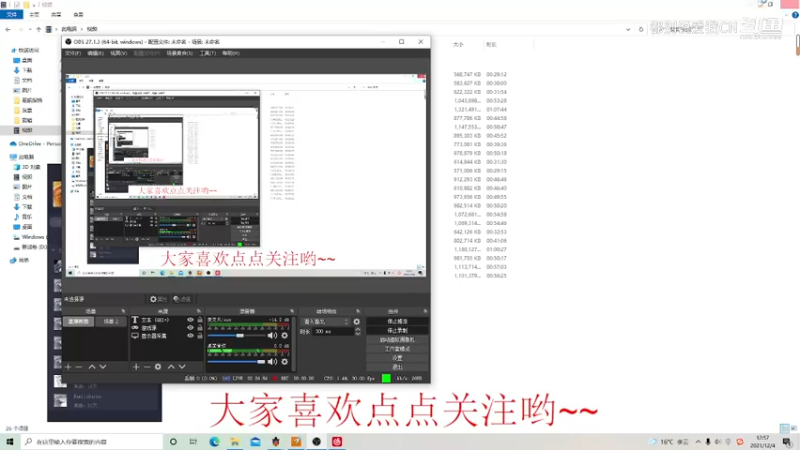Viewport: 800px width, 450px height.
Task: Open Task View from the taskbar
Action: tap(193, 442)
